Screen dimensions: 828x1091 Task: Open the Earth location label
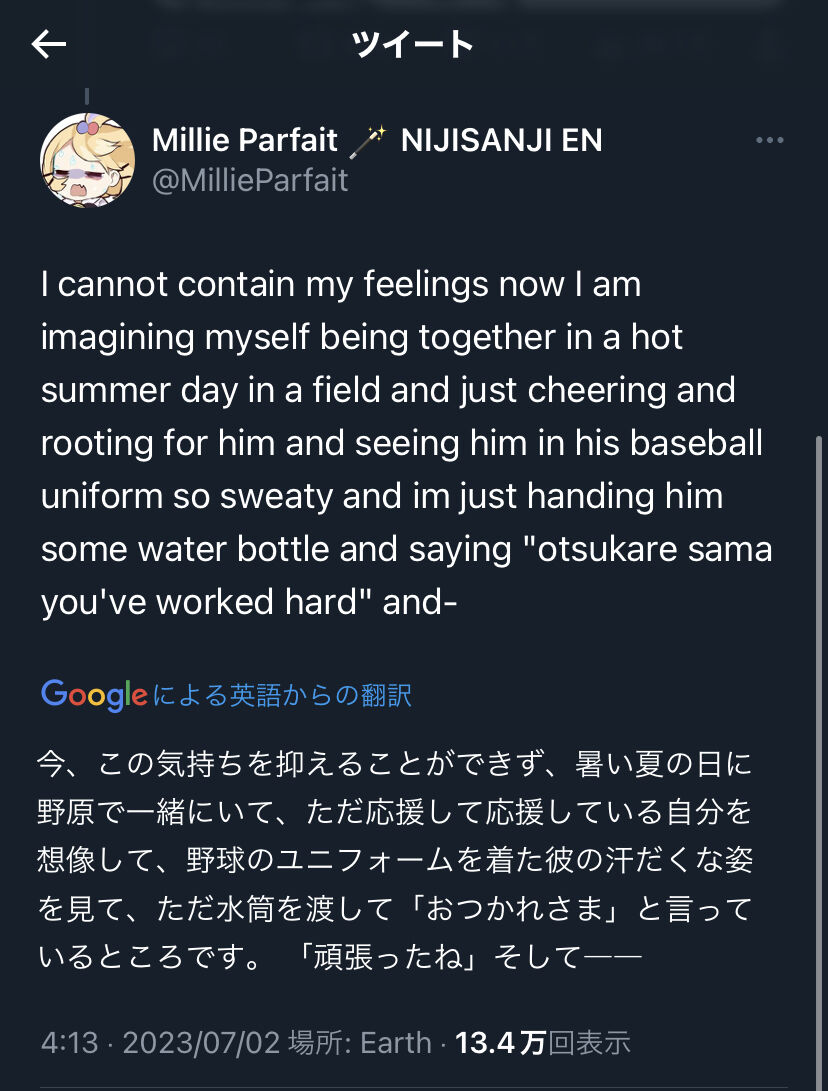[x=395, y=1043]
